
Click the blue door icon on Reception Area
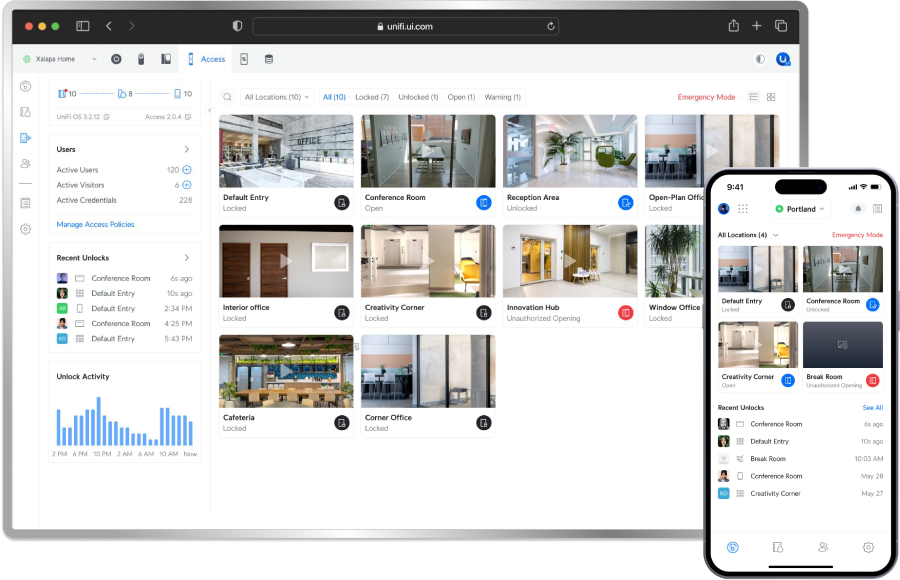click(x=626, y=203)
